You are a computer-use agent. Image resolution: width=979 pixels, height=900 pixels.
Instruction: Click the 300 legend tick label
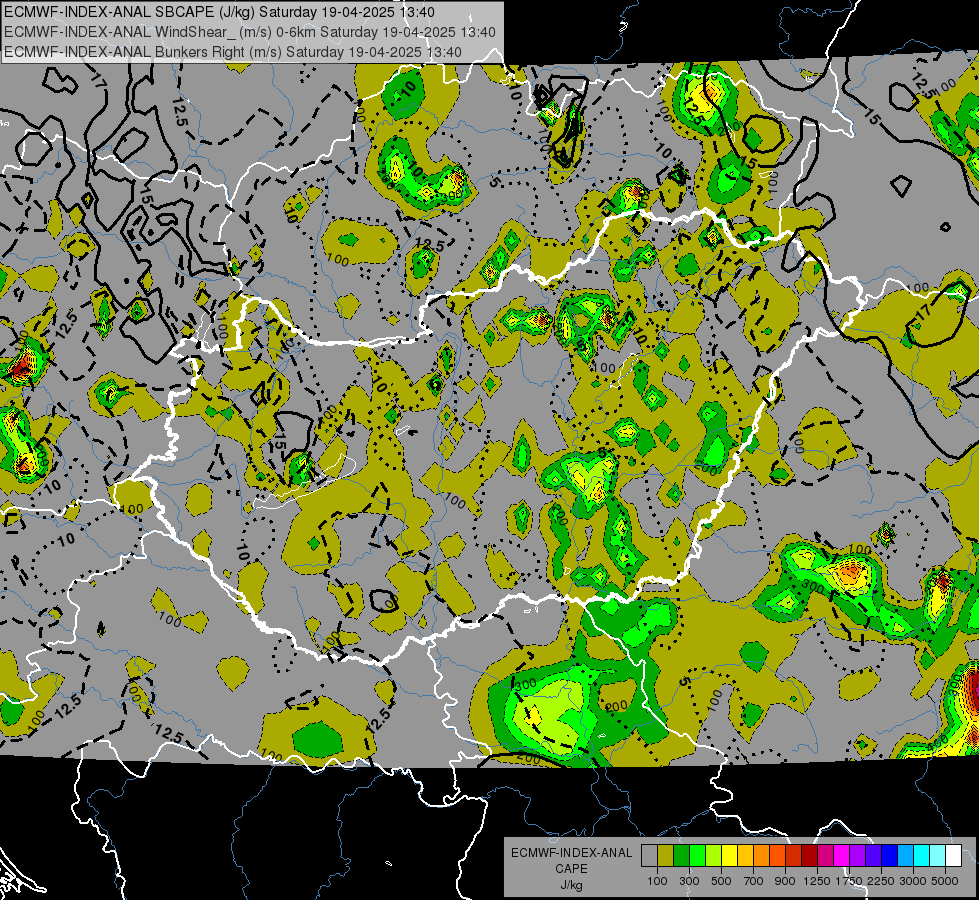(689, 881)
